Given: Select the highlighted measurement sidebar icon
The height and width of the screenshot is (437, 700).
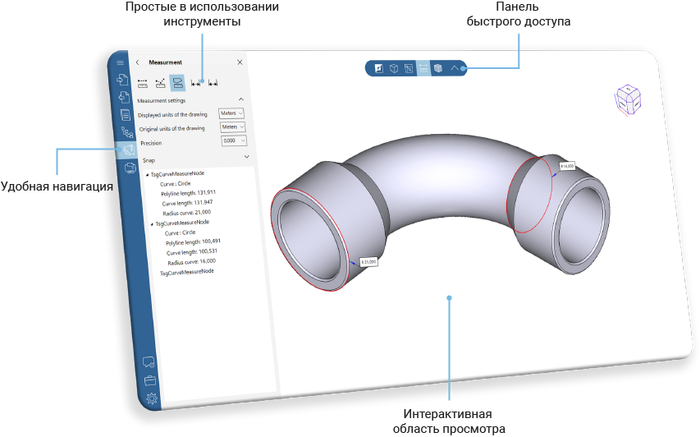Looking at the screenshot, I should 128,150.
